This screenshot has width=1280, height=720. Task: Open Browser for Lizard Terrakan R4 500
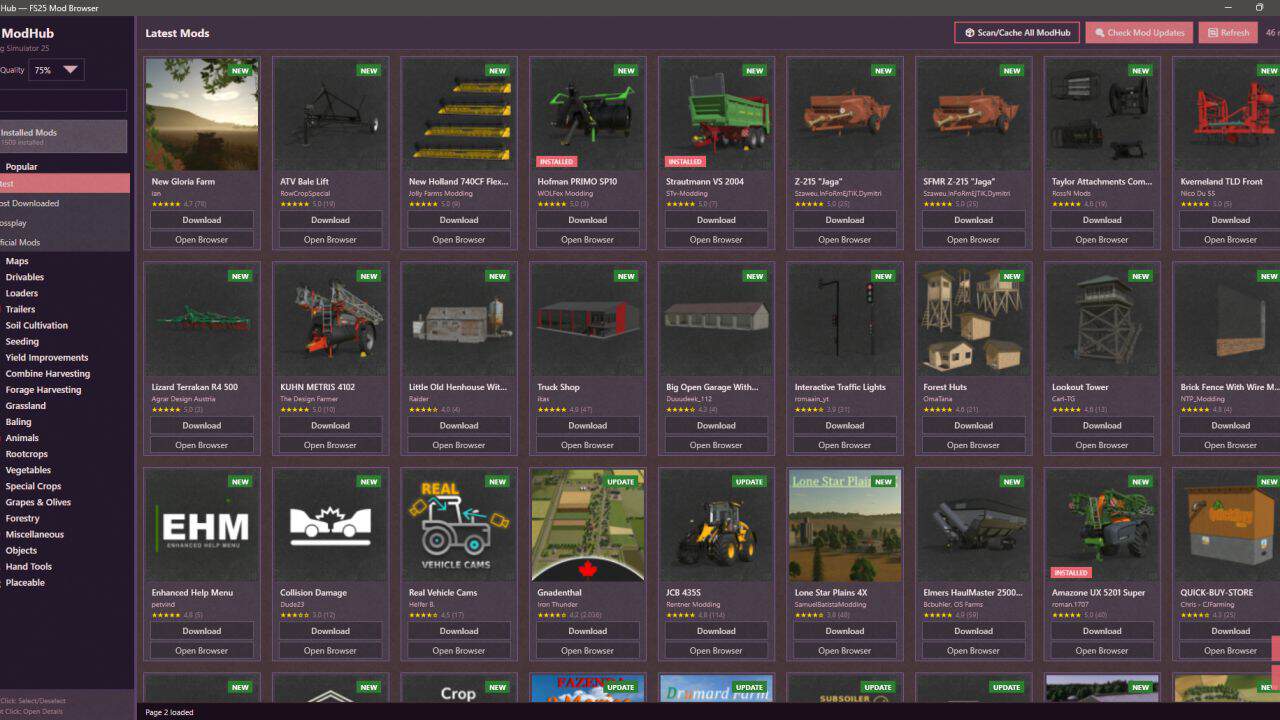202,445
